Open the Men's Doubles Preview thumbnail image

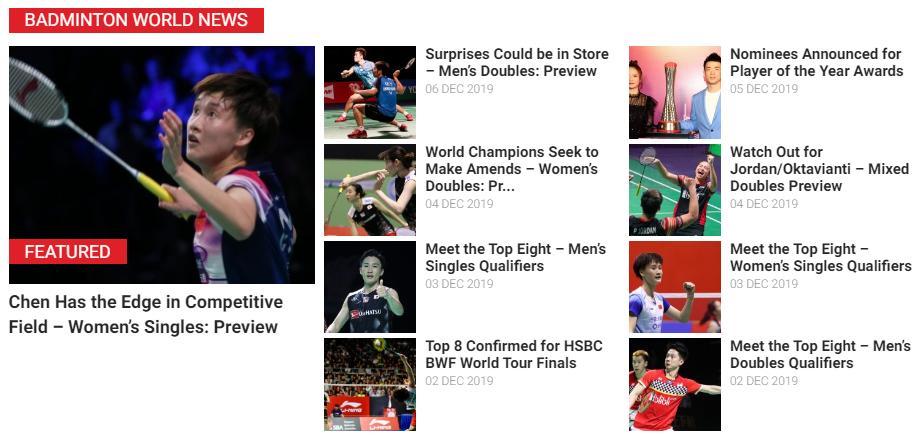pos(370,92)
